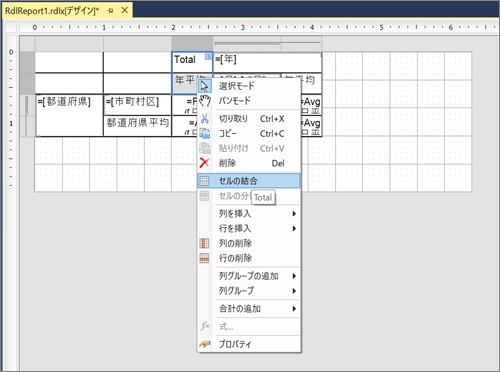Expand the 列グループの追加 submenu arrow
This screenshot has width=500, height=372.
coord(294,276)
